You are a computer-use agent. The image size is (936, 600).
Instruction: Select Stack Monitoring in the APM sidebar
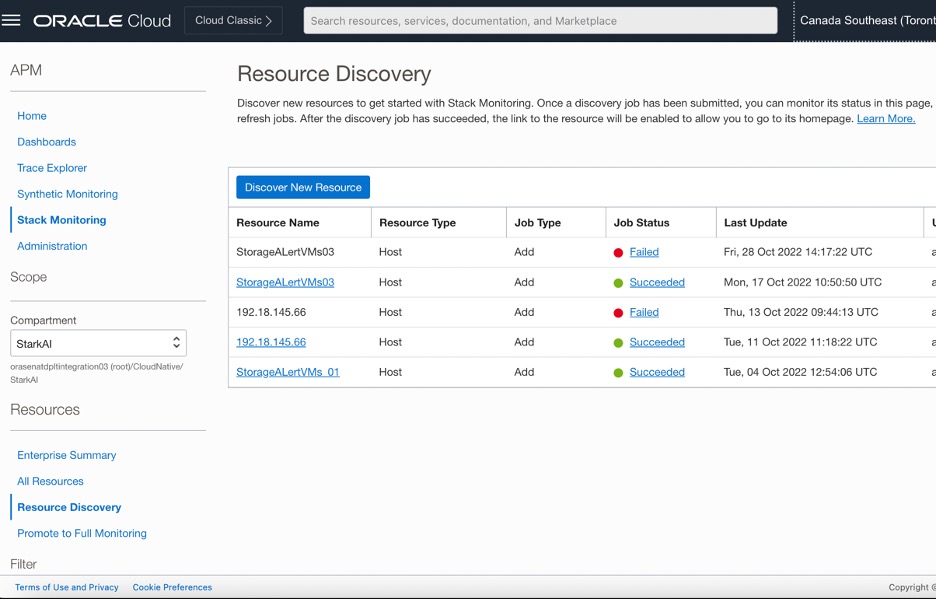click(x=60, y=219)
